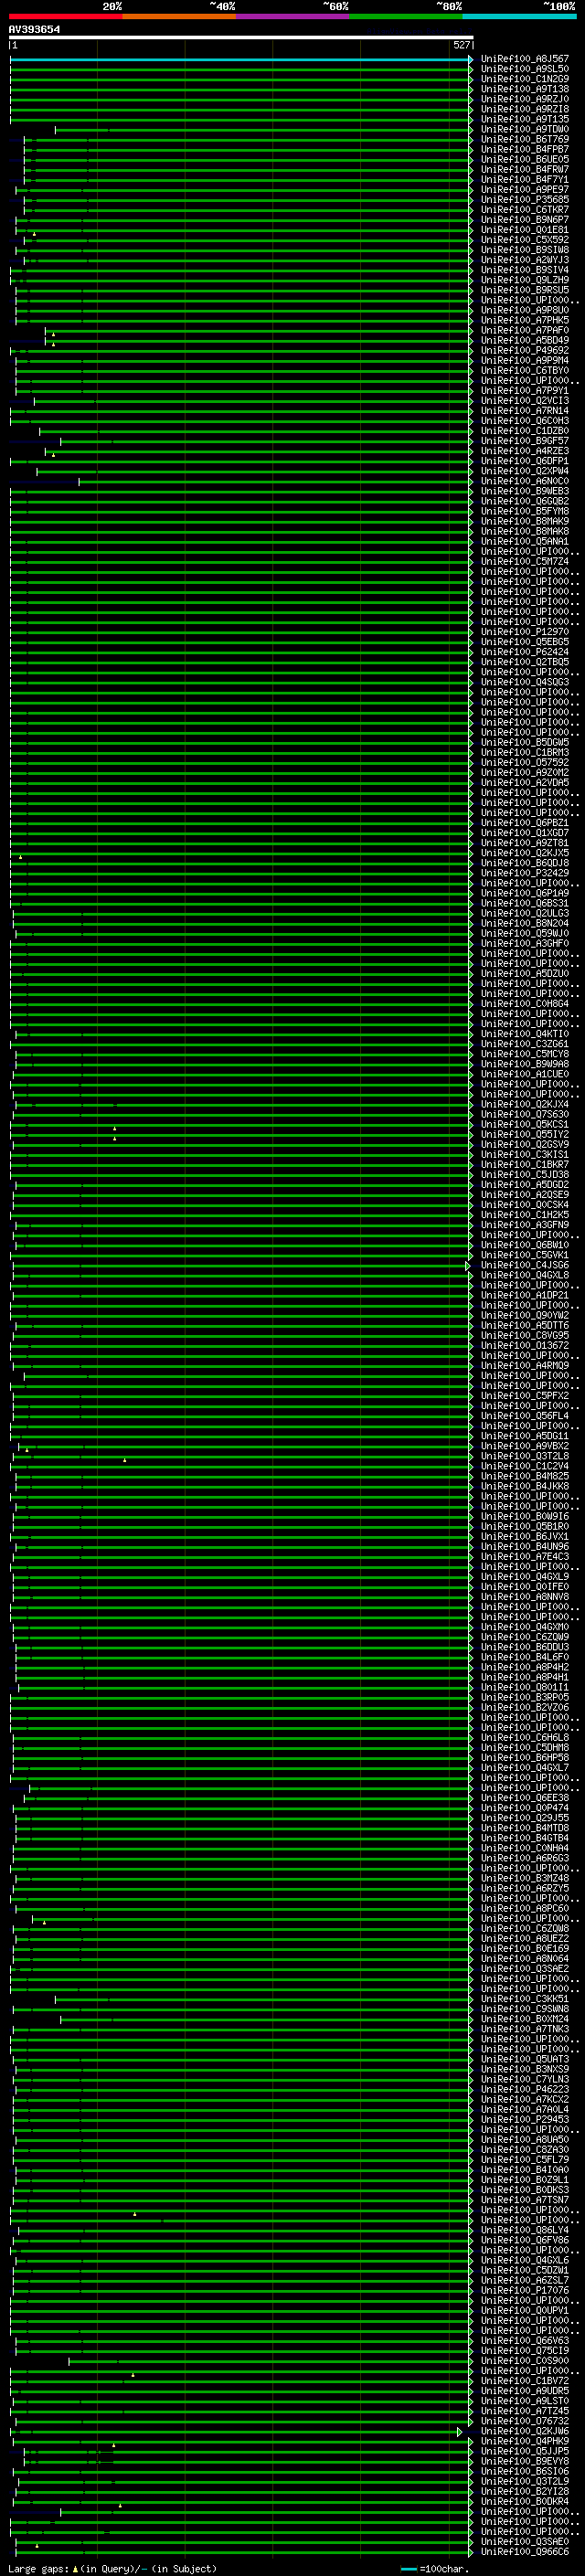Select label UniRef100_Q2VCI3
The height and width of the screenshot is (2576, 585).
pos(525,401)
